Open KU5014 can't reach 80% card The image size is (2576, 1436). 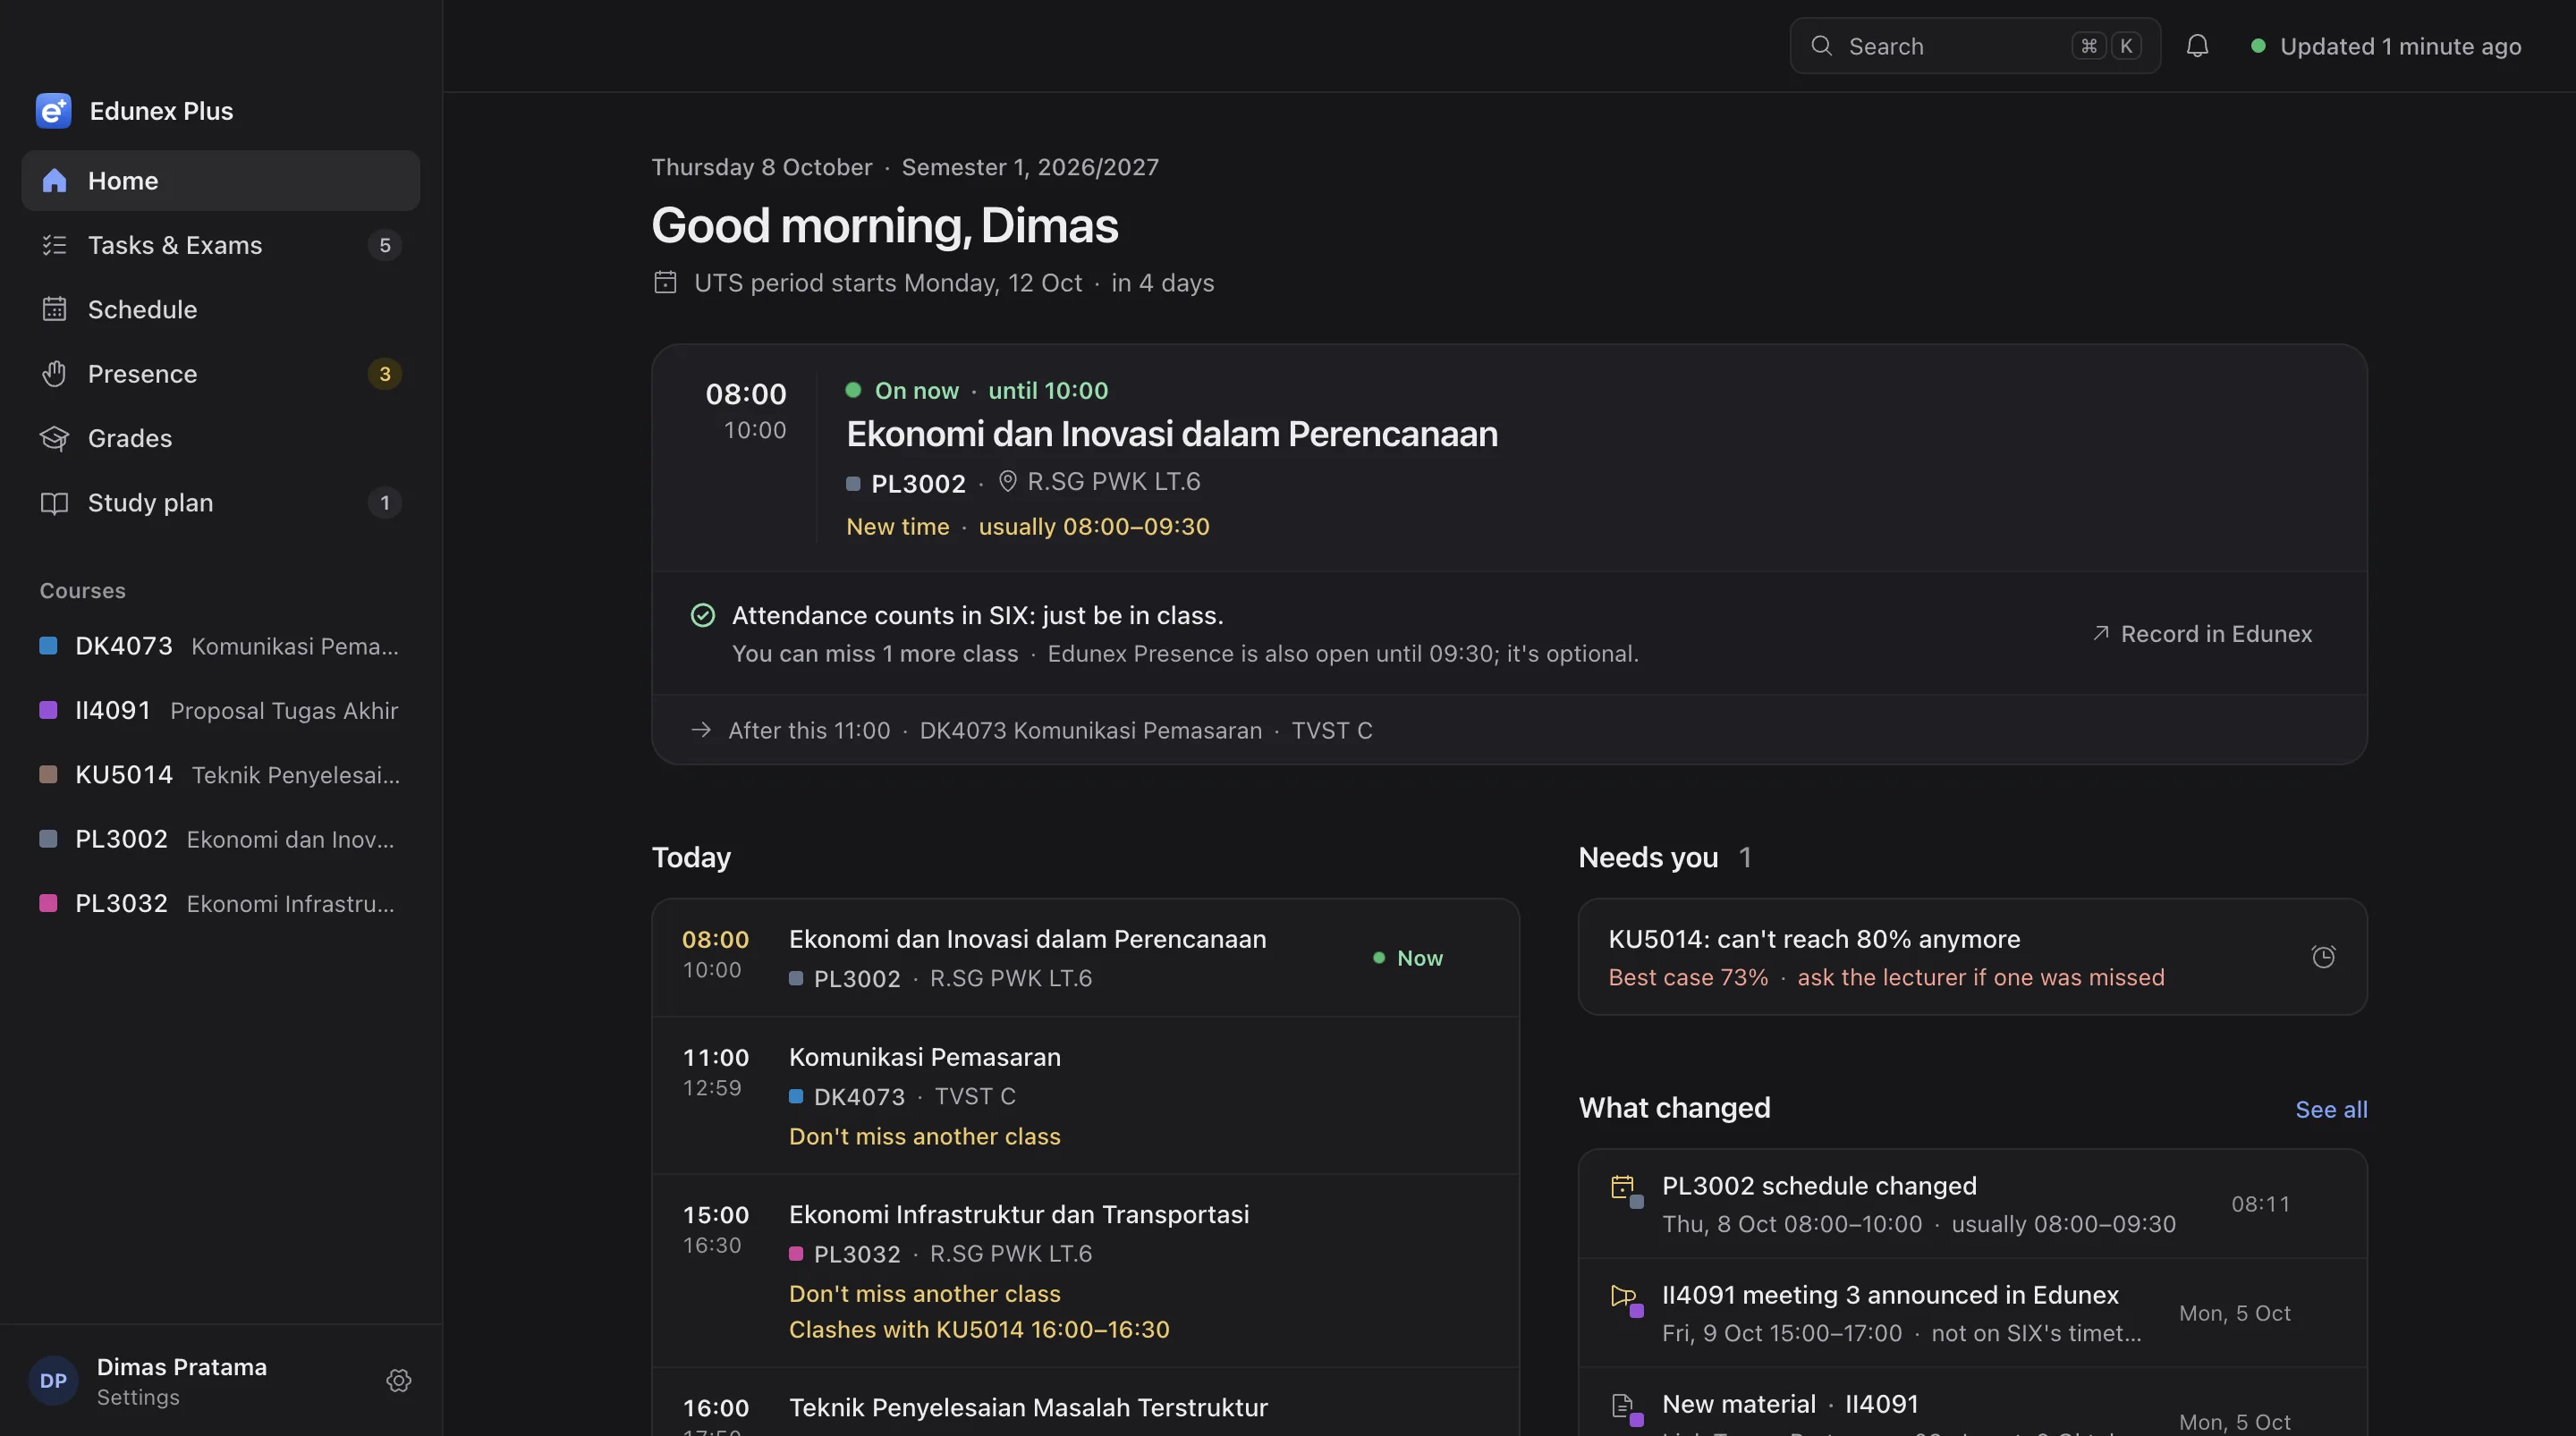pos(1972,957)
